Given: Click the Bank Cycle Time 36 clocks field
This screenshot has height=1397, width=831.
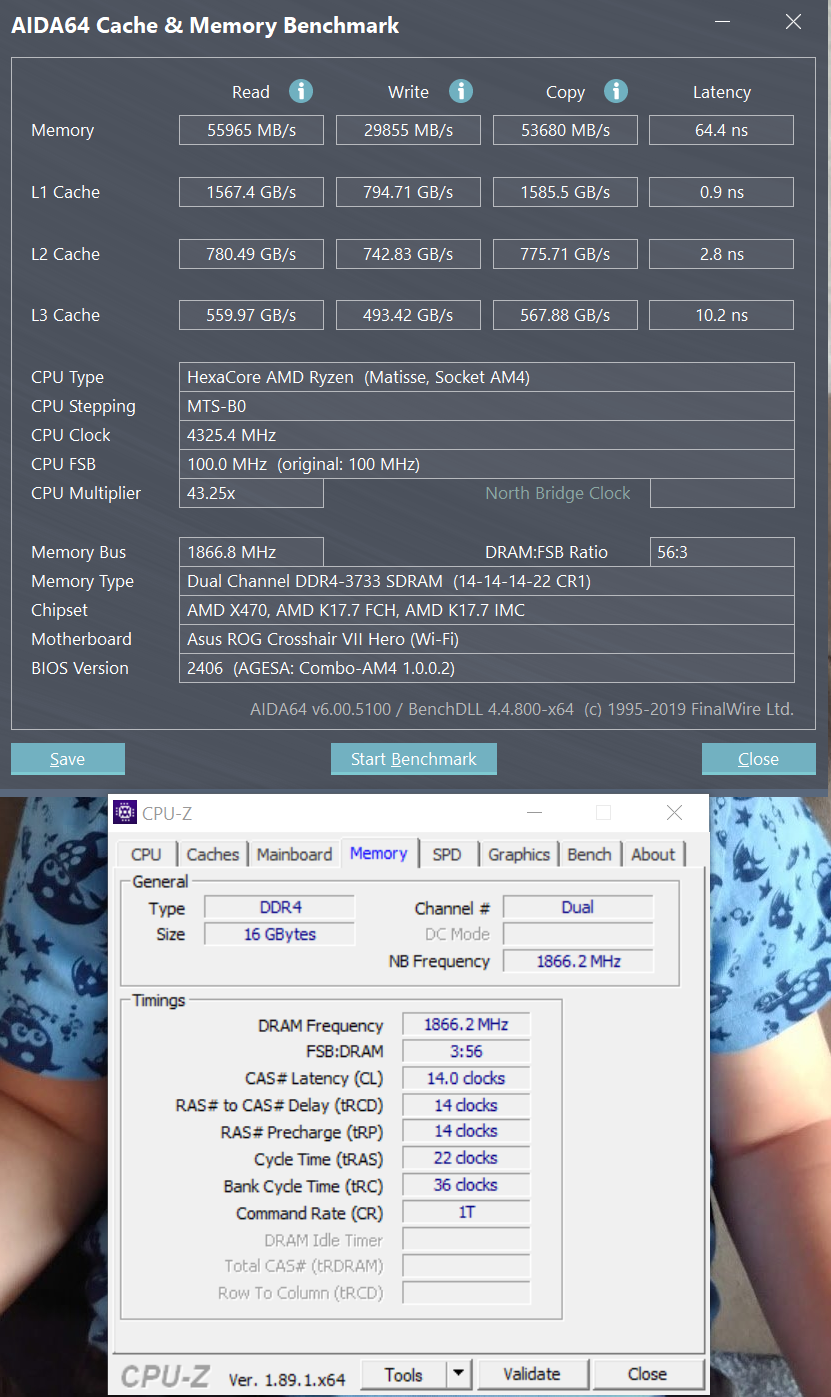Looking at the screenshot, I should [x=466, y=1185].
